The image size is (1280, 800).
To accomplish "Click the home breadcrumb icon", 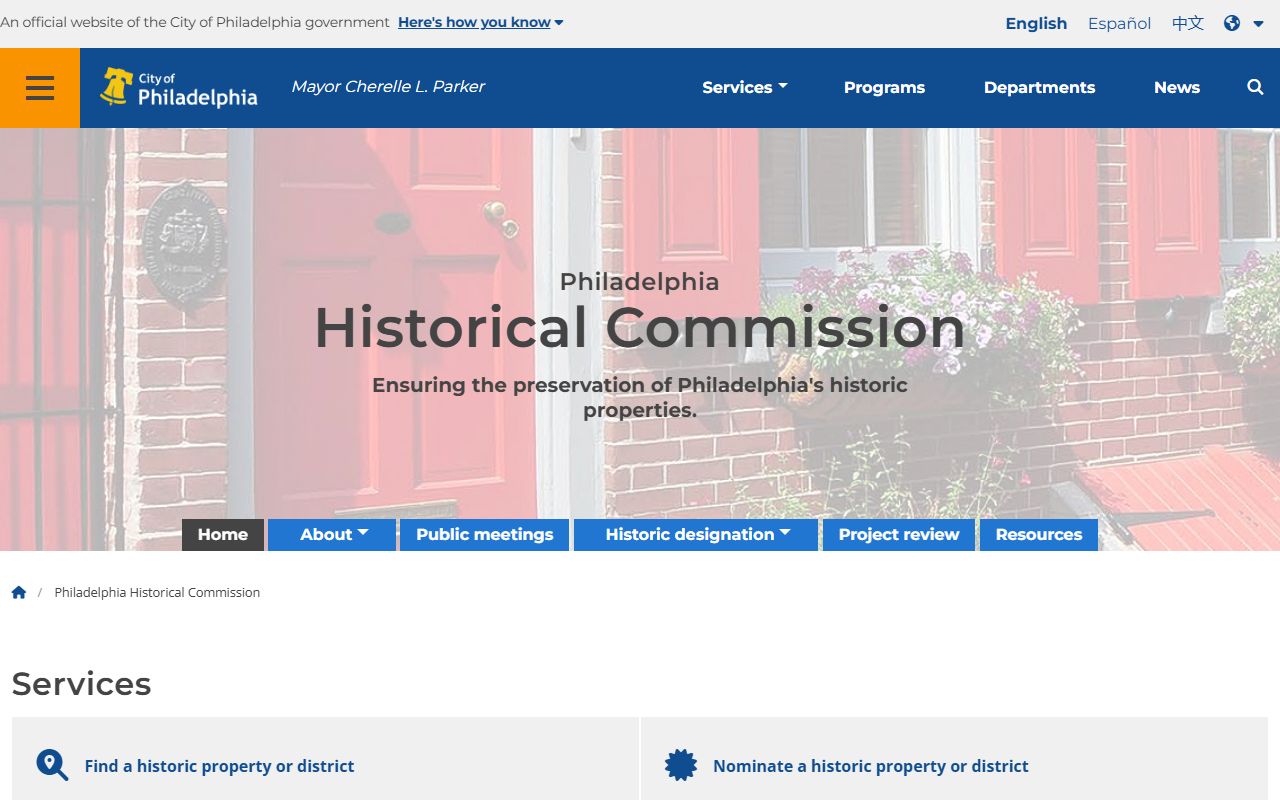I will coord(19,592).
